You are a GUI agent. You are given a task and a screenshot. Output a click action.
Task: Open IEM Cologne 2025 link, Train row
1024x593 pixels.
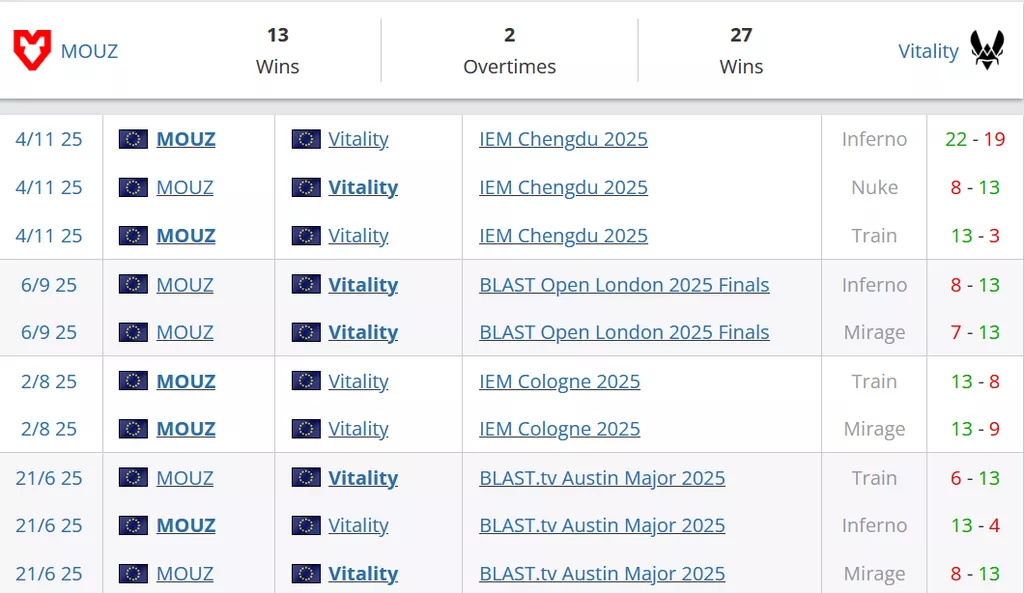pyautogui.click(x=559, y=381)
